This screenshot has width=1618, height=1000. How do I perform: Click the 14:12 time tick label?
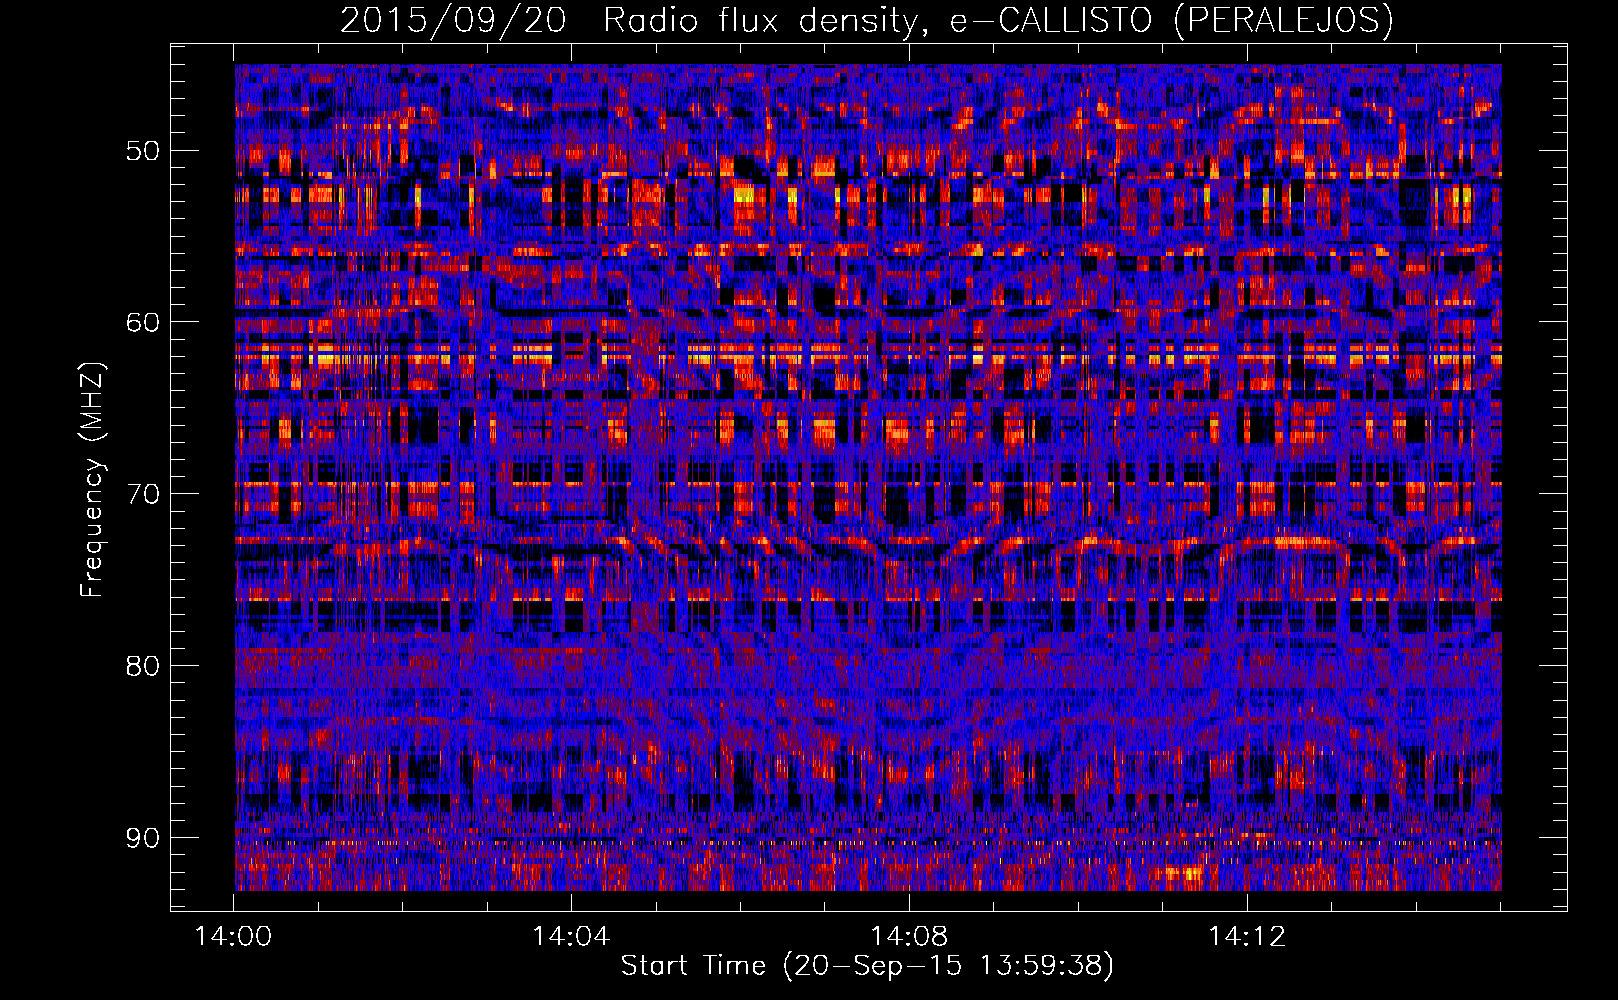click(1247, 937)
